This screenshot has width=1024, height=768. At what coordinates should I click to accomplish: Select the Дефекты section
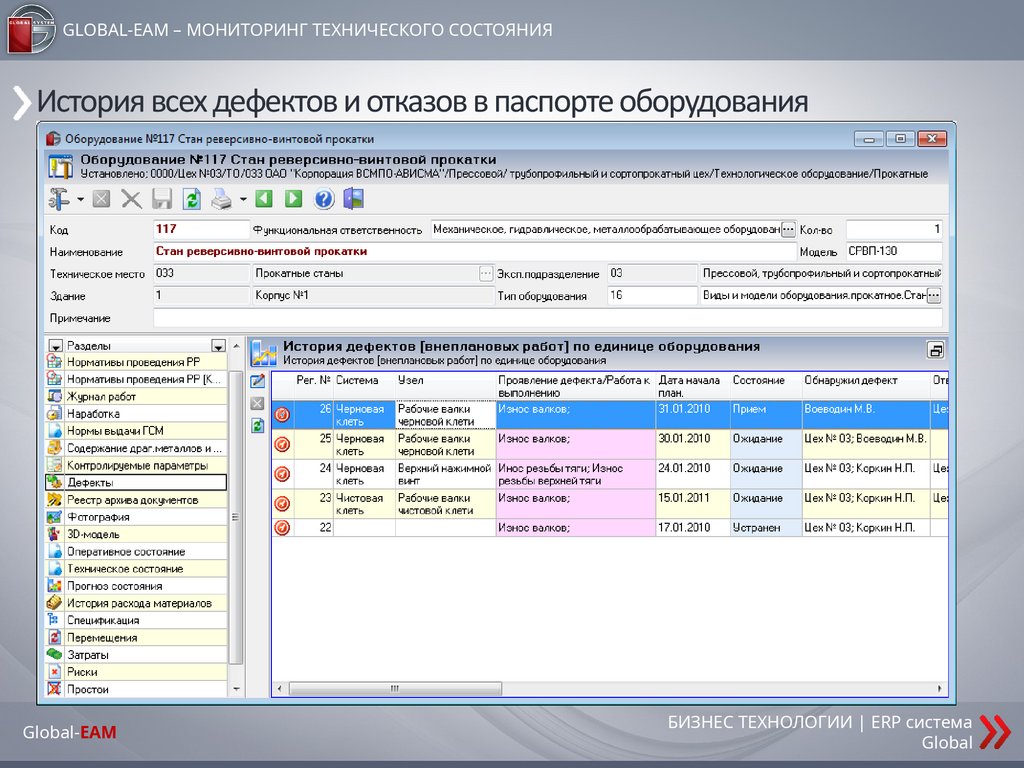pos(136,483)
